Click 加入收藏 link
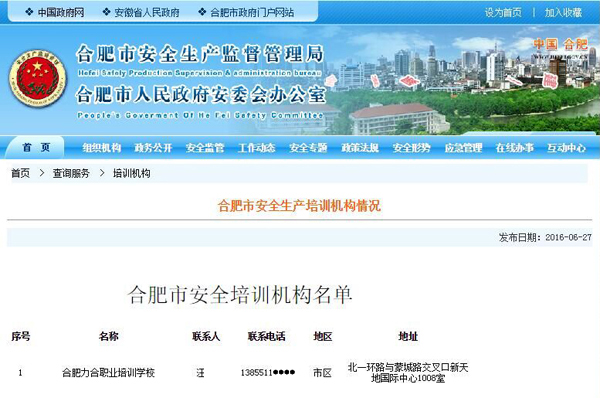The width and height of the screenshot is (600, 398). 563,13
